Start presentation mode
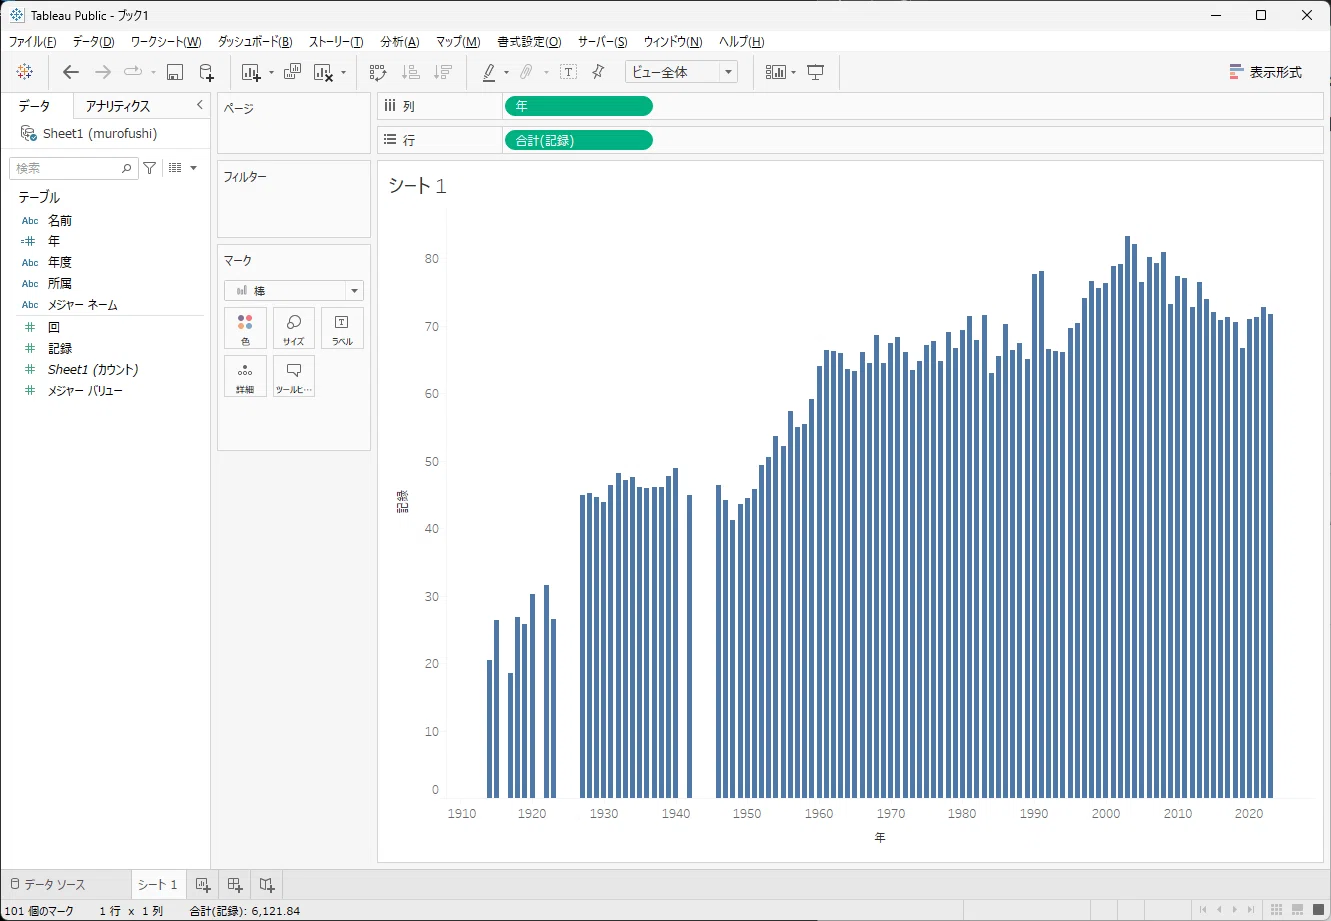Screen dimensions: 1331x921 pyautogui.click(x=815, y=72)
